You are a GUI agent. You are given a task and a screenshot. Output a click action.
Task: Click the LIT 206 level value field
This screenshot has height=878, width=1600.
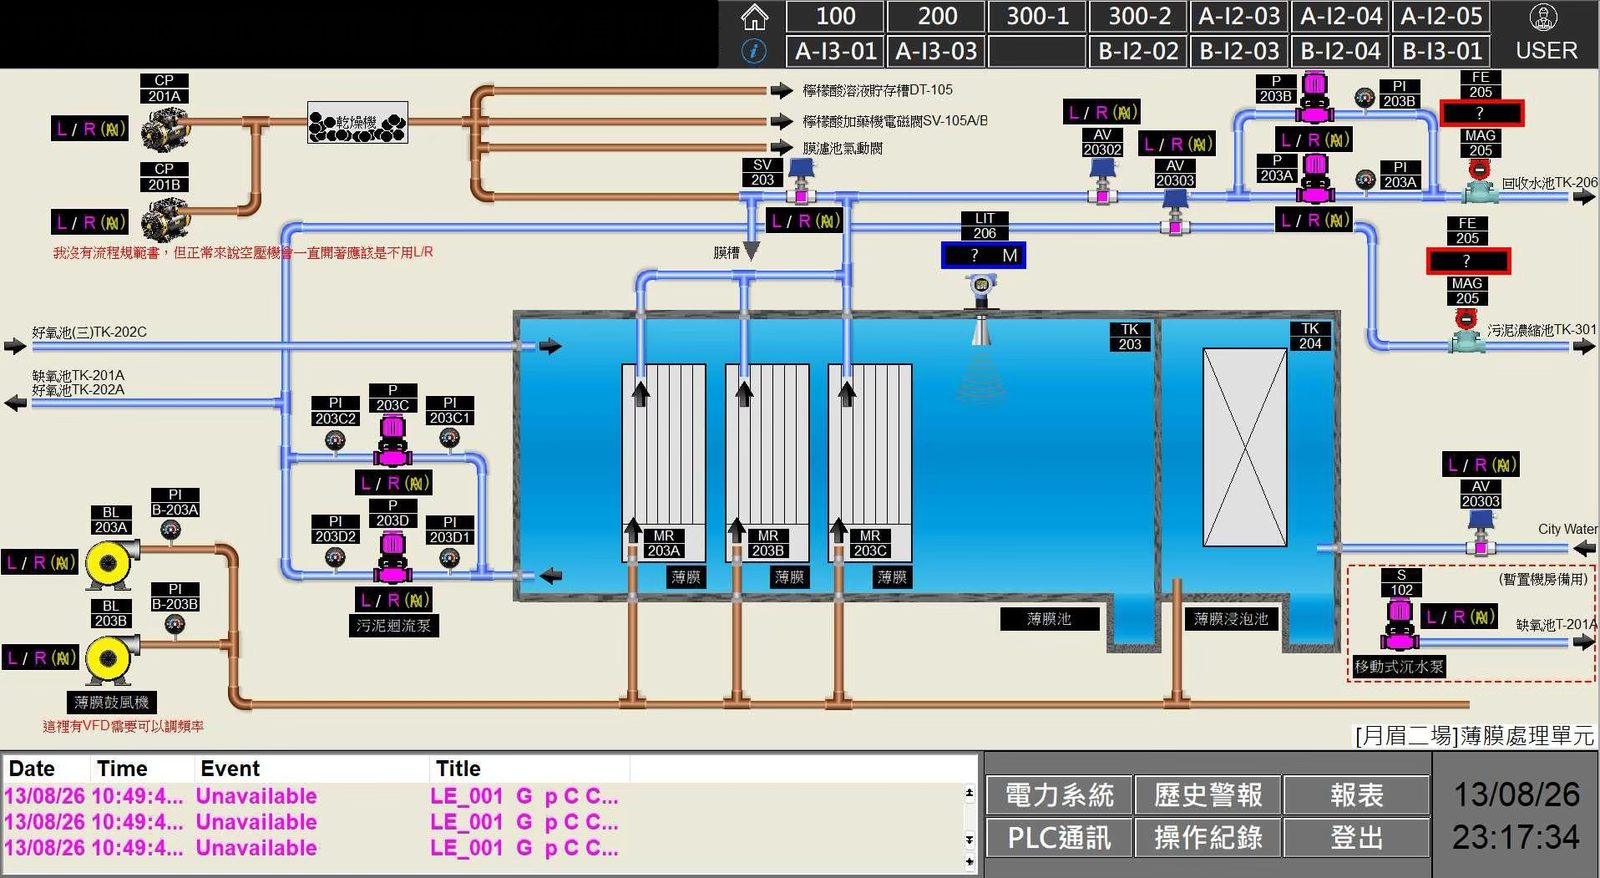983,256
